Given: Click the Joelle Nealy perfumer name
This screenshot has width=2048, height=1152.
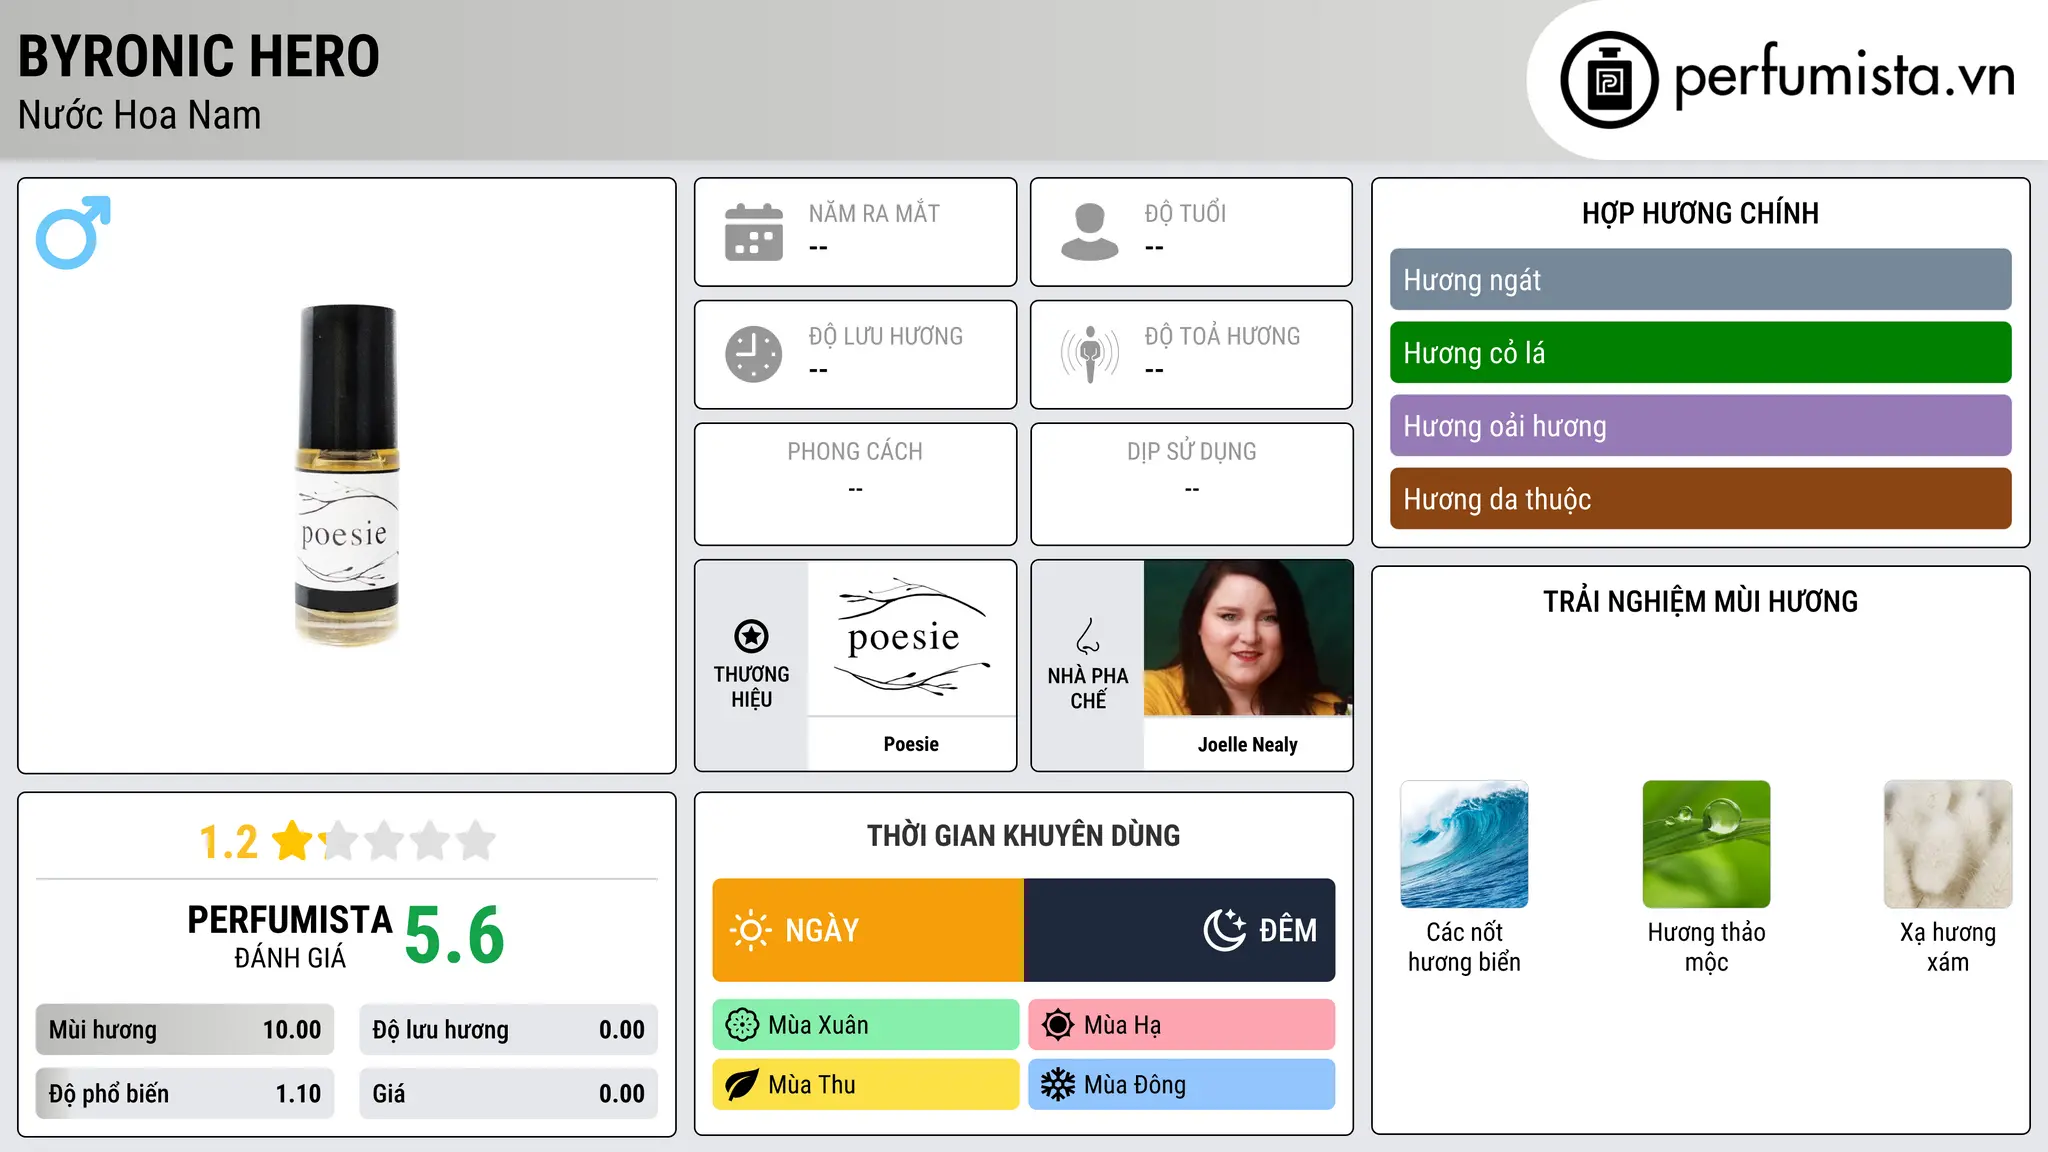Looking at the screenshot, I should click(1248, 744).
